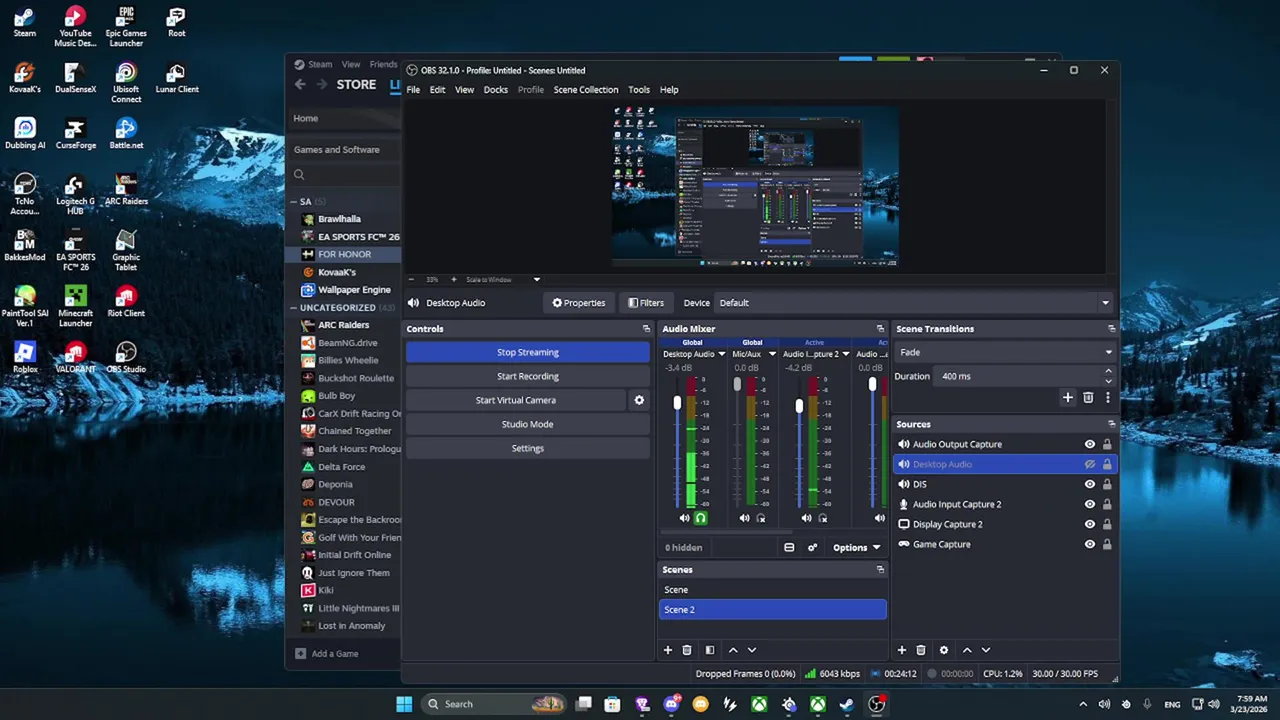The height and width of the screenshot is (720, 1280).
Task: Open advanced audio properties gears icon
Action: [812, 547]
